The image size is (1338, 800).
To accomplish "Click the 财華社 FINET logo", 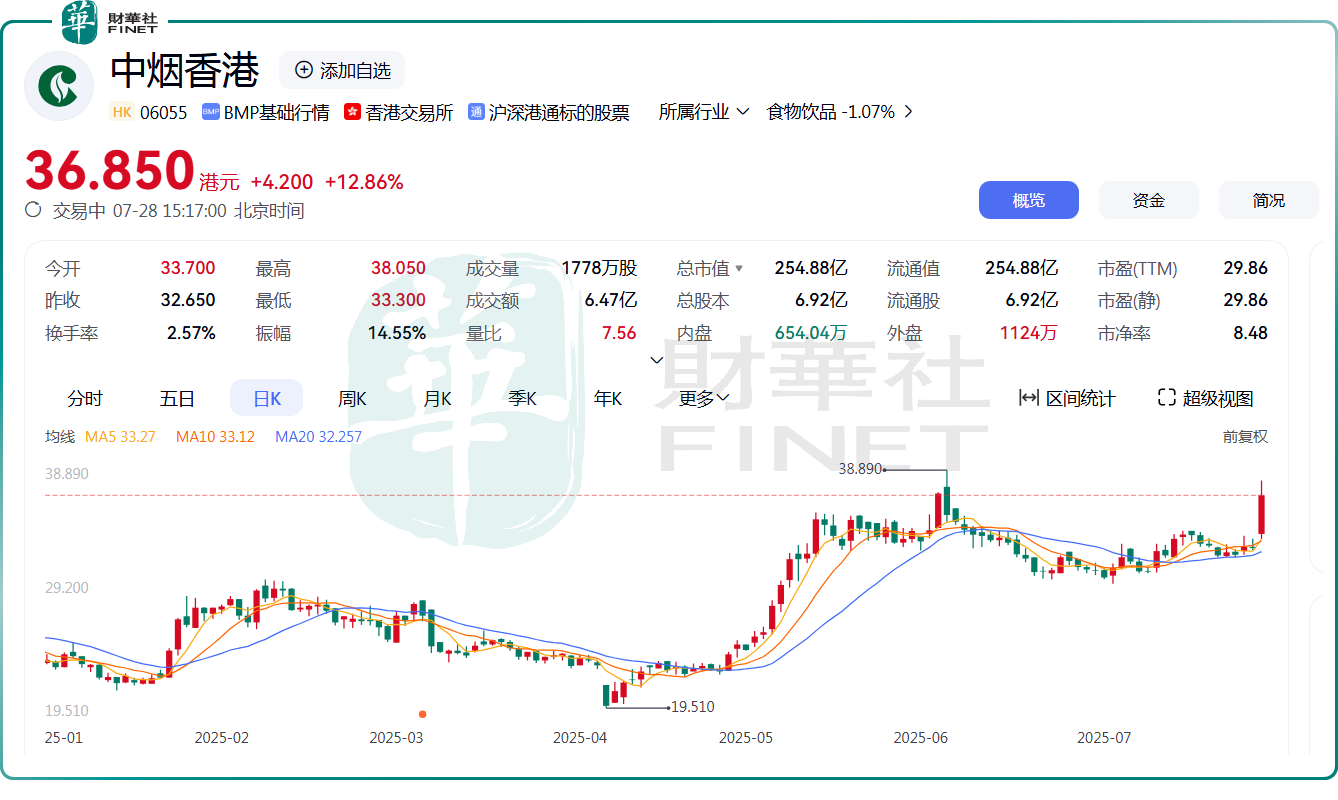I will coord(110,22).
